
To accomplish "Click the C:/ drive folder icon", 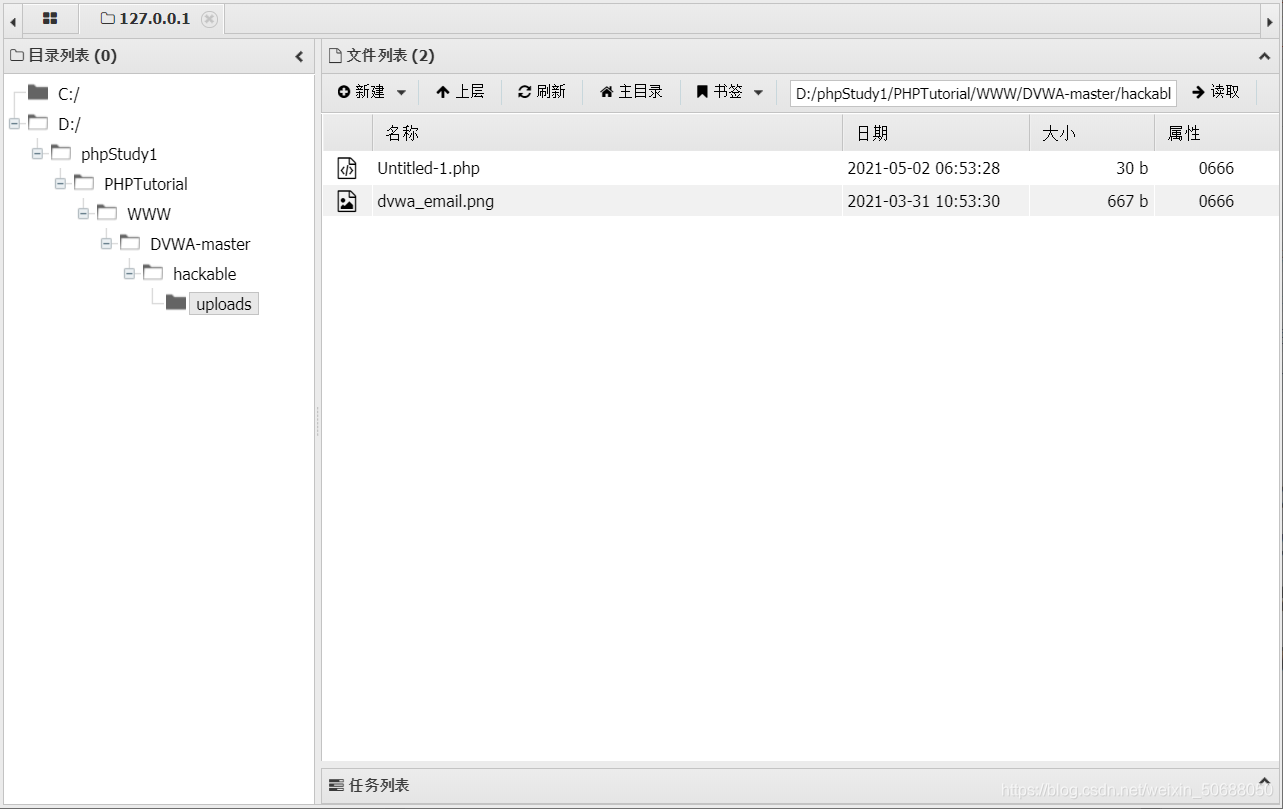I will [38, 93].
